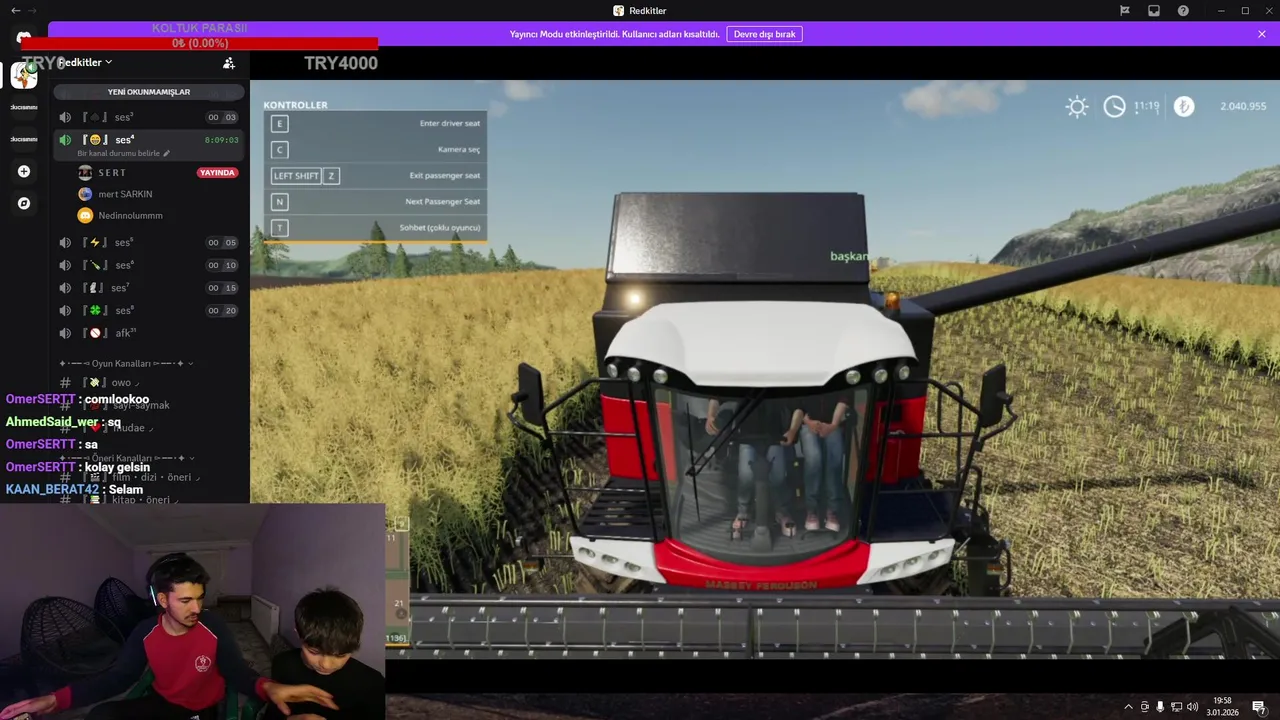Click the C key Kamera seç hint
This screenshot has width=1280, height=720.
coord(376,150)
